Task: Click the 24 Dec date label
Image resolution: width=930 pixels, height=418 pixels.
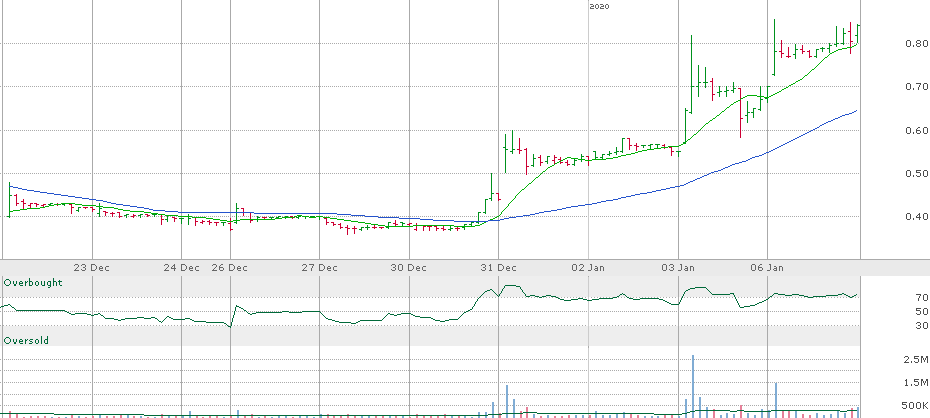Action: (x=181, y=267)
